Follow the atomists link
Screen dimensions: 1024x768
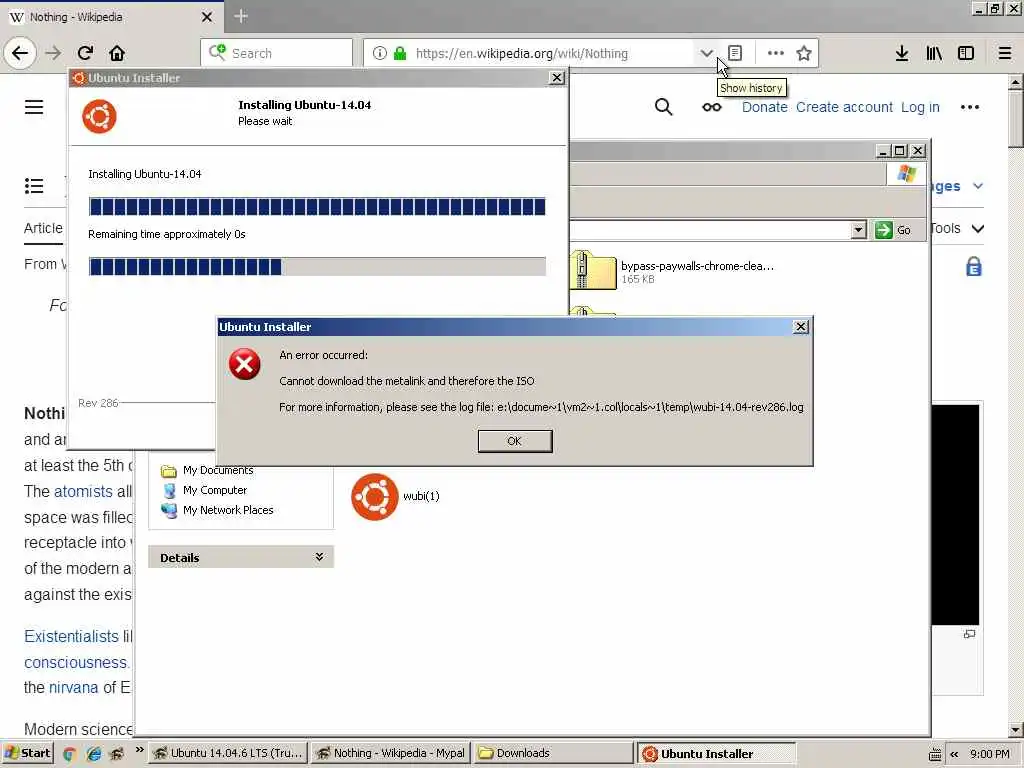pyautogui.click(x=83, y=491)
